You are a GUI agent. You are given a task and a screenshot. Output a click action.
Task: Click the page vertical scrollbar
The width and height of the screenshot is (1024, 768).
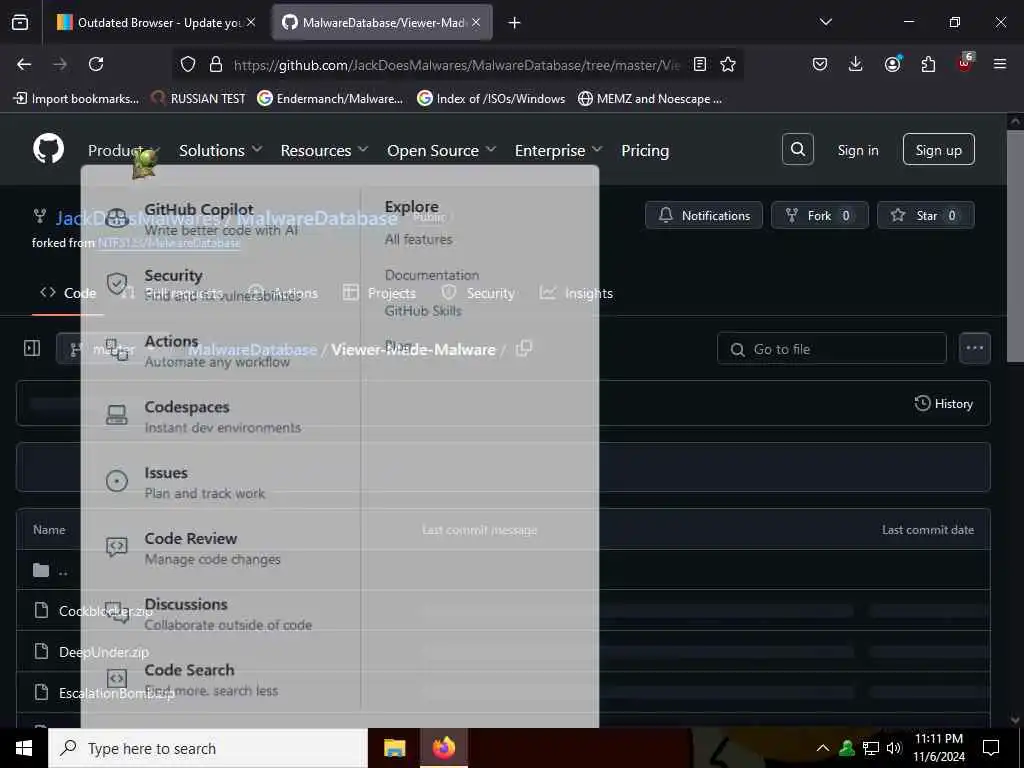pos(1015,246)
